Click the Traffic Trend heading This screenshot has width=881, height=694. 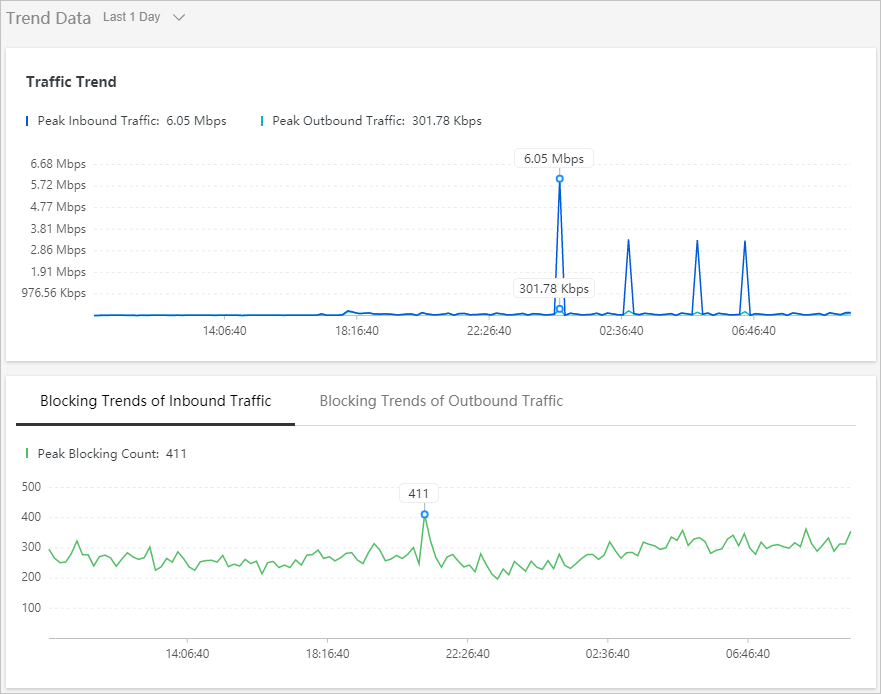(71, 82)
